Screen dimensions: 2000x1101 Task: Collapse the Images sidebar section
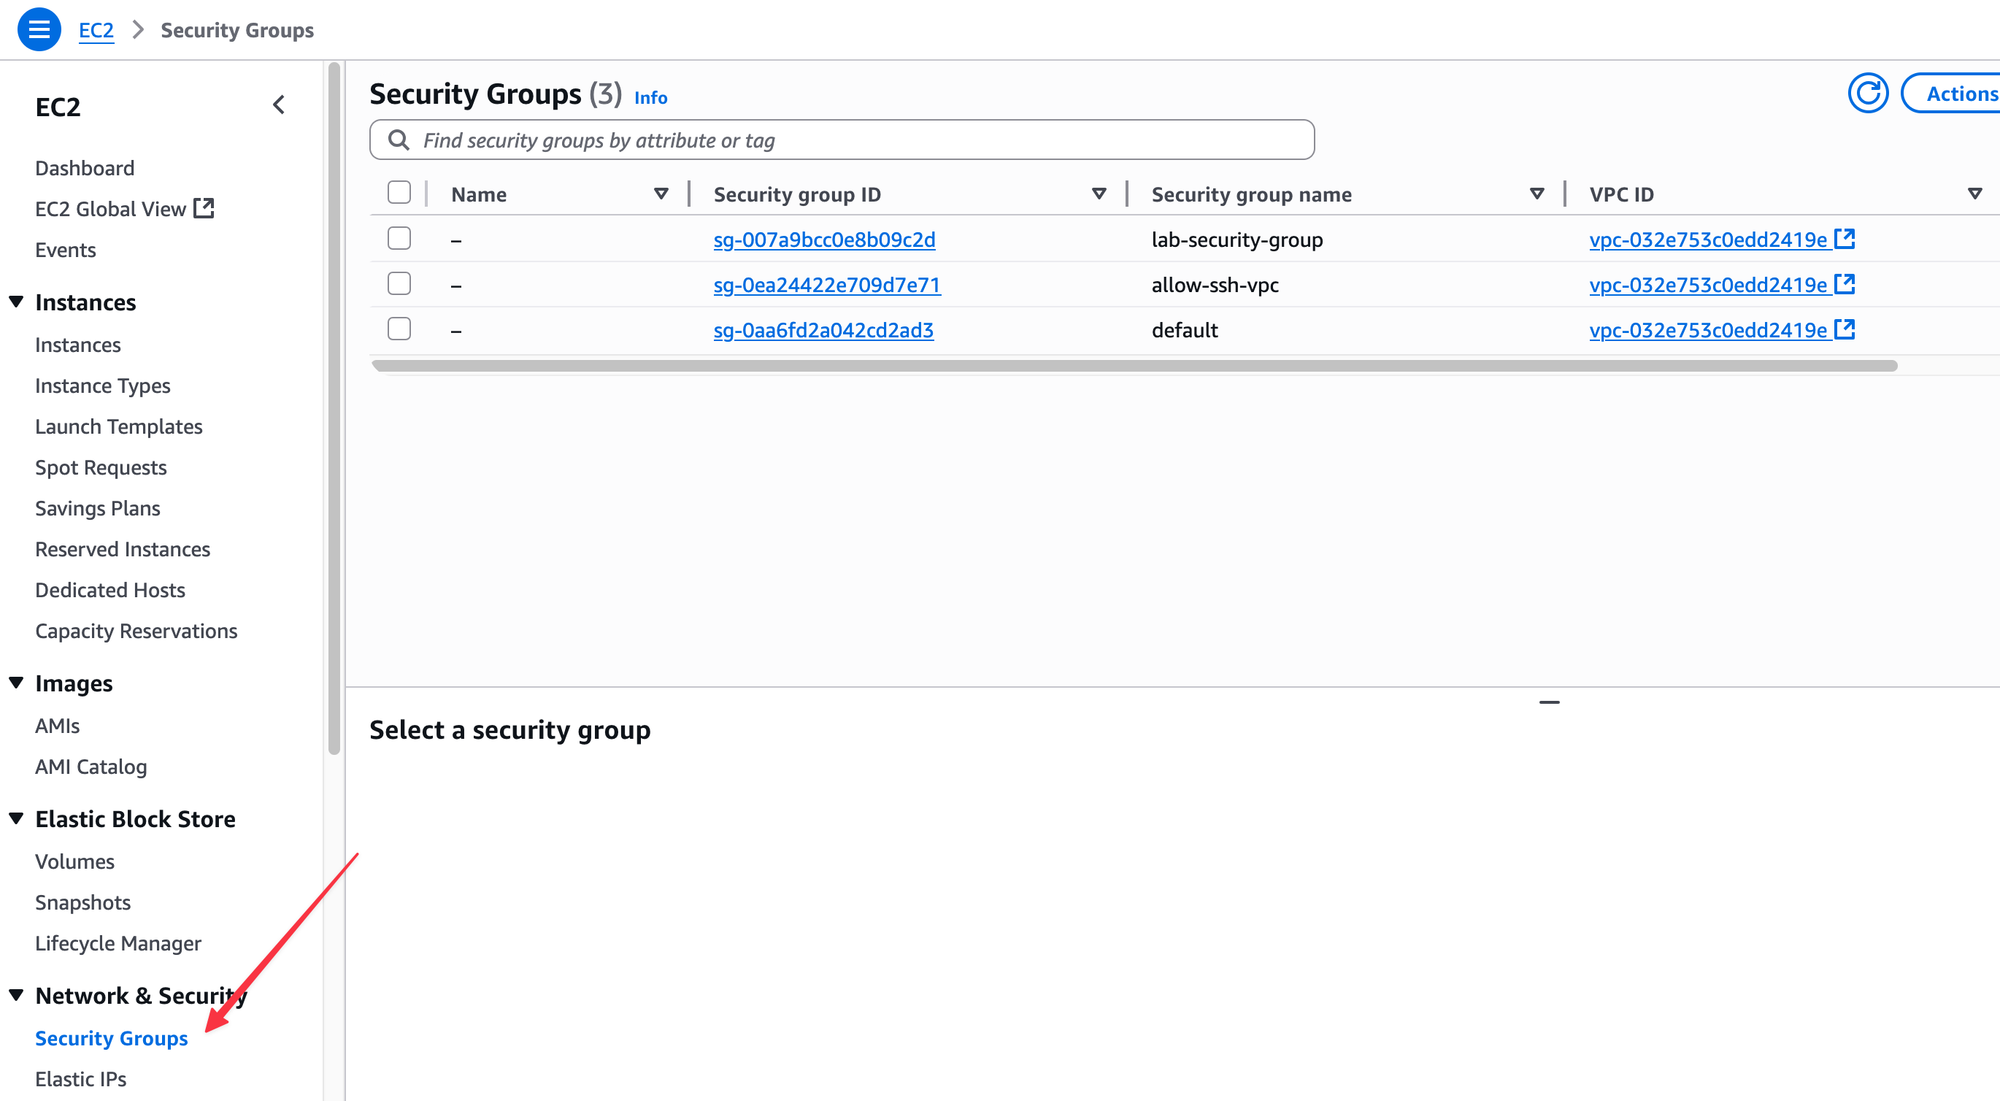pos(16,683)
